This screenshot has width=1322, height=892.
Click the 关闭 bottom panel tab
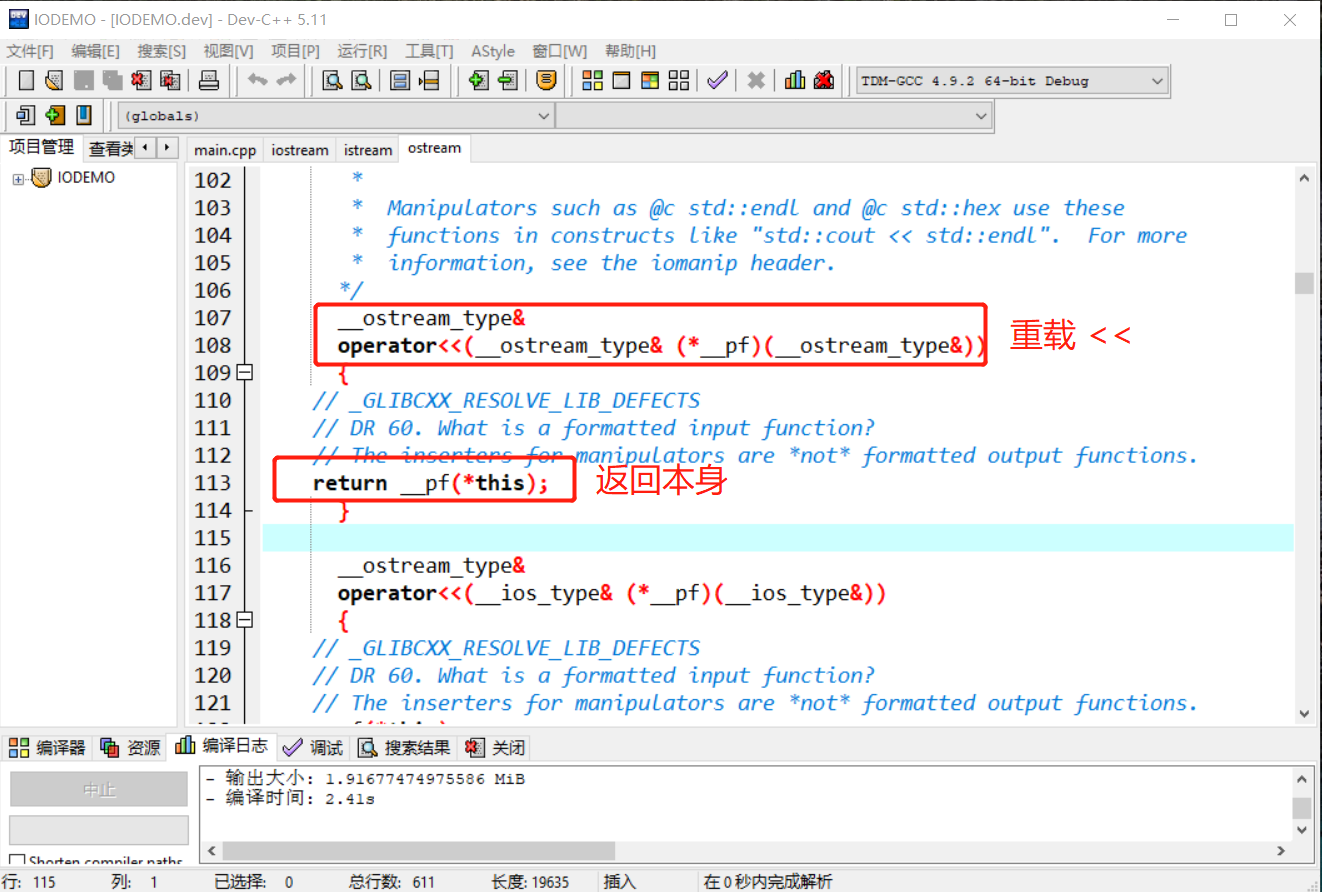495,747
